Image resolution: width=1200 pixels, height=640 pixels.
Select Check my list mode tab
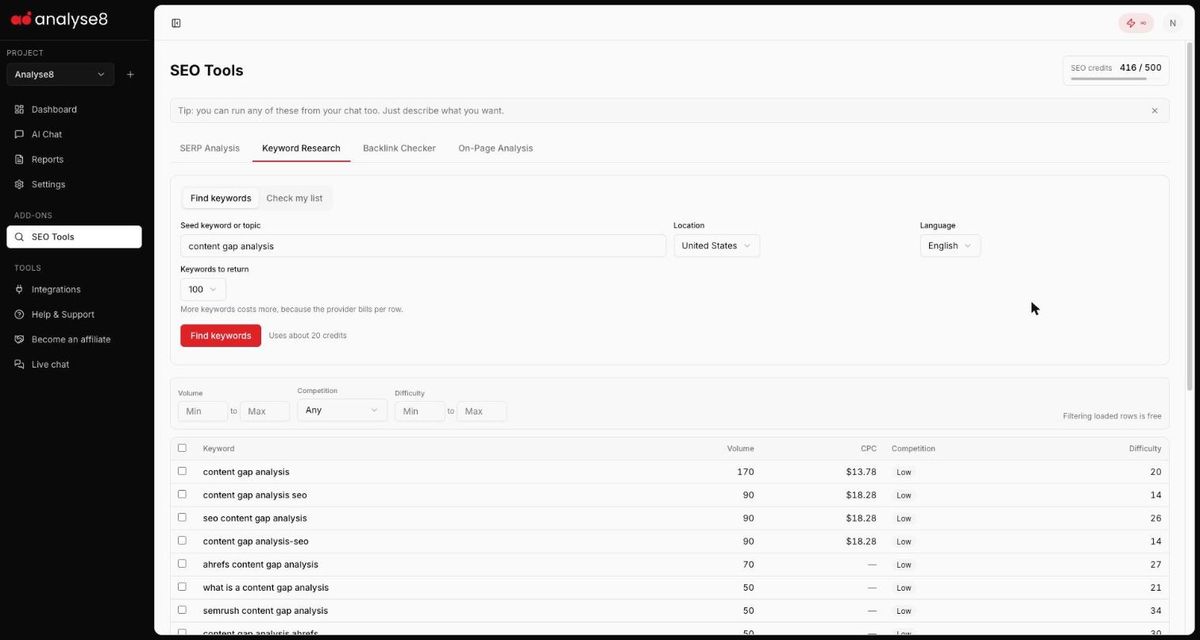click(x=294, y=198)
